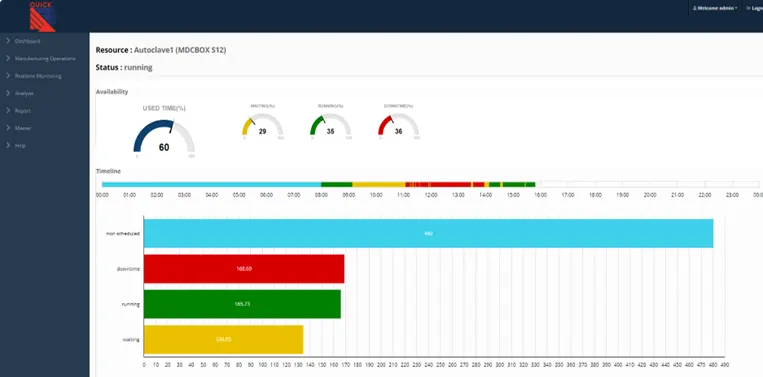
Task: Open the Welcome admin user dropdown
Action: [x=715, y=8]
